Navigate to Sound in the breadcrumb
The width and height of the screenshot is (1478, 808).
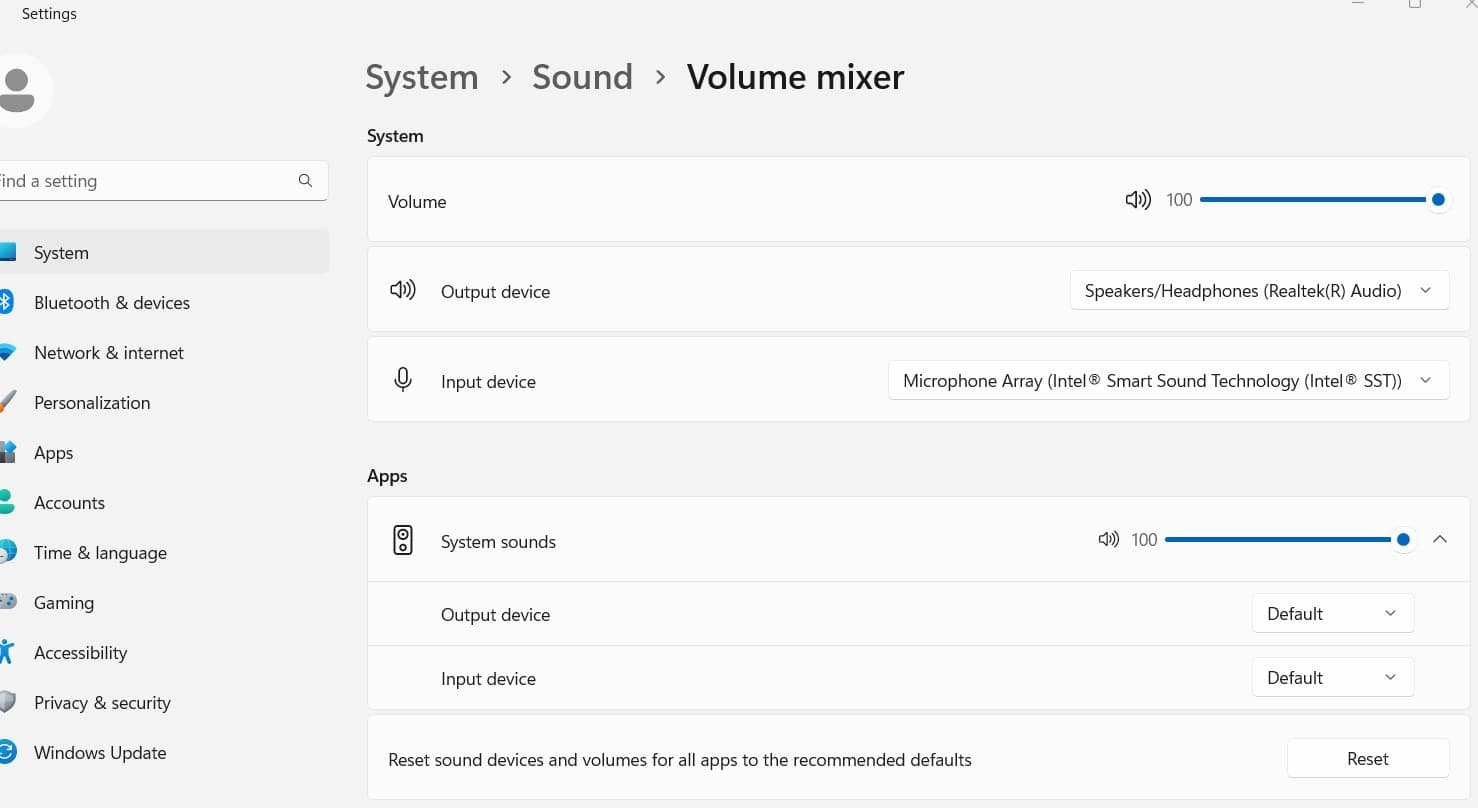[x=582, y=77]
